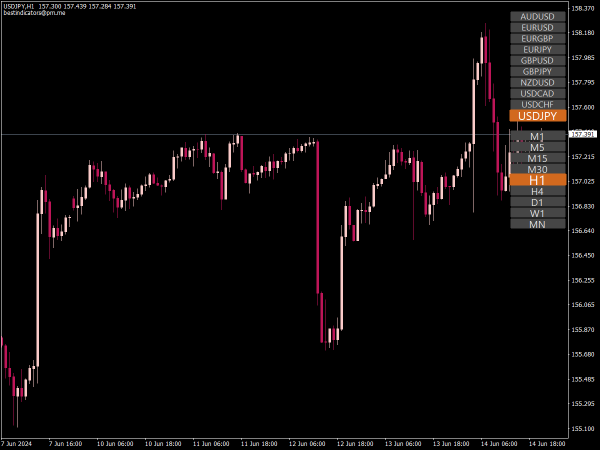Load the EURJPY symbol
Viewport: 600px width, 450px height.
(538, 50)
